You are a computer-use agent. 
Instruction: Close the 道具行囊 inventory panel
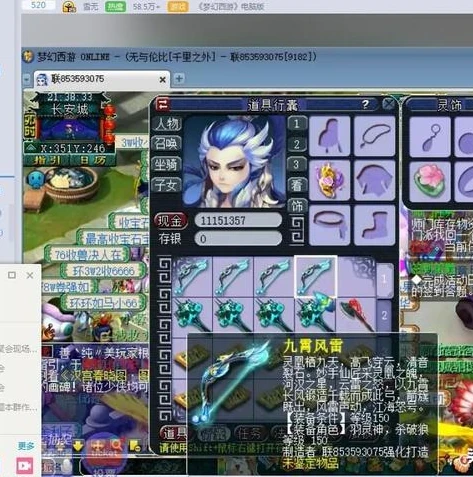[x=388, y=104]
